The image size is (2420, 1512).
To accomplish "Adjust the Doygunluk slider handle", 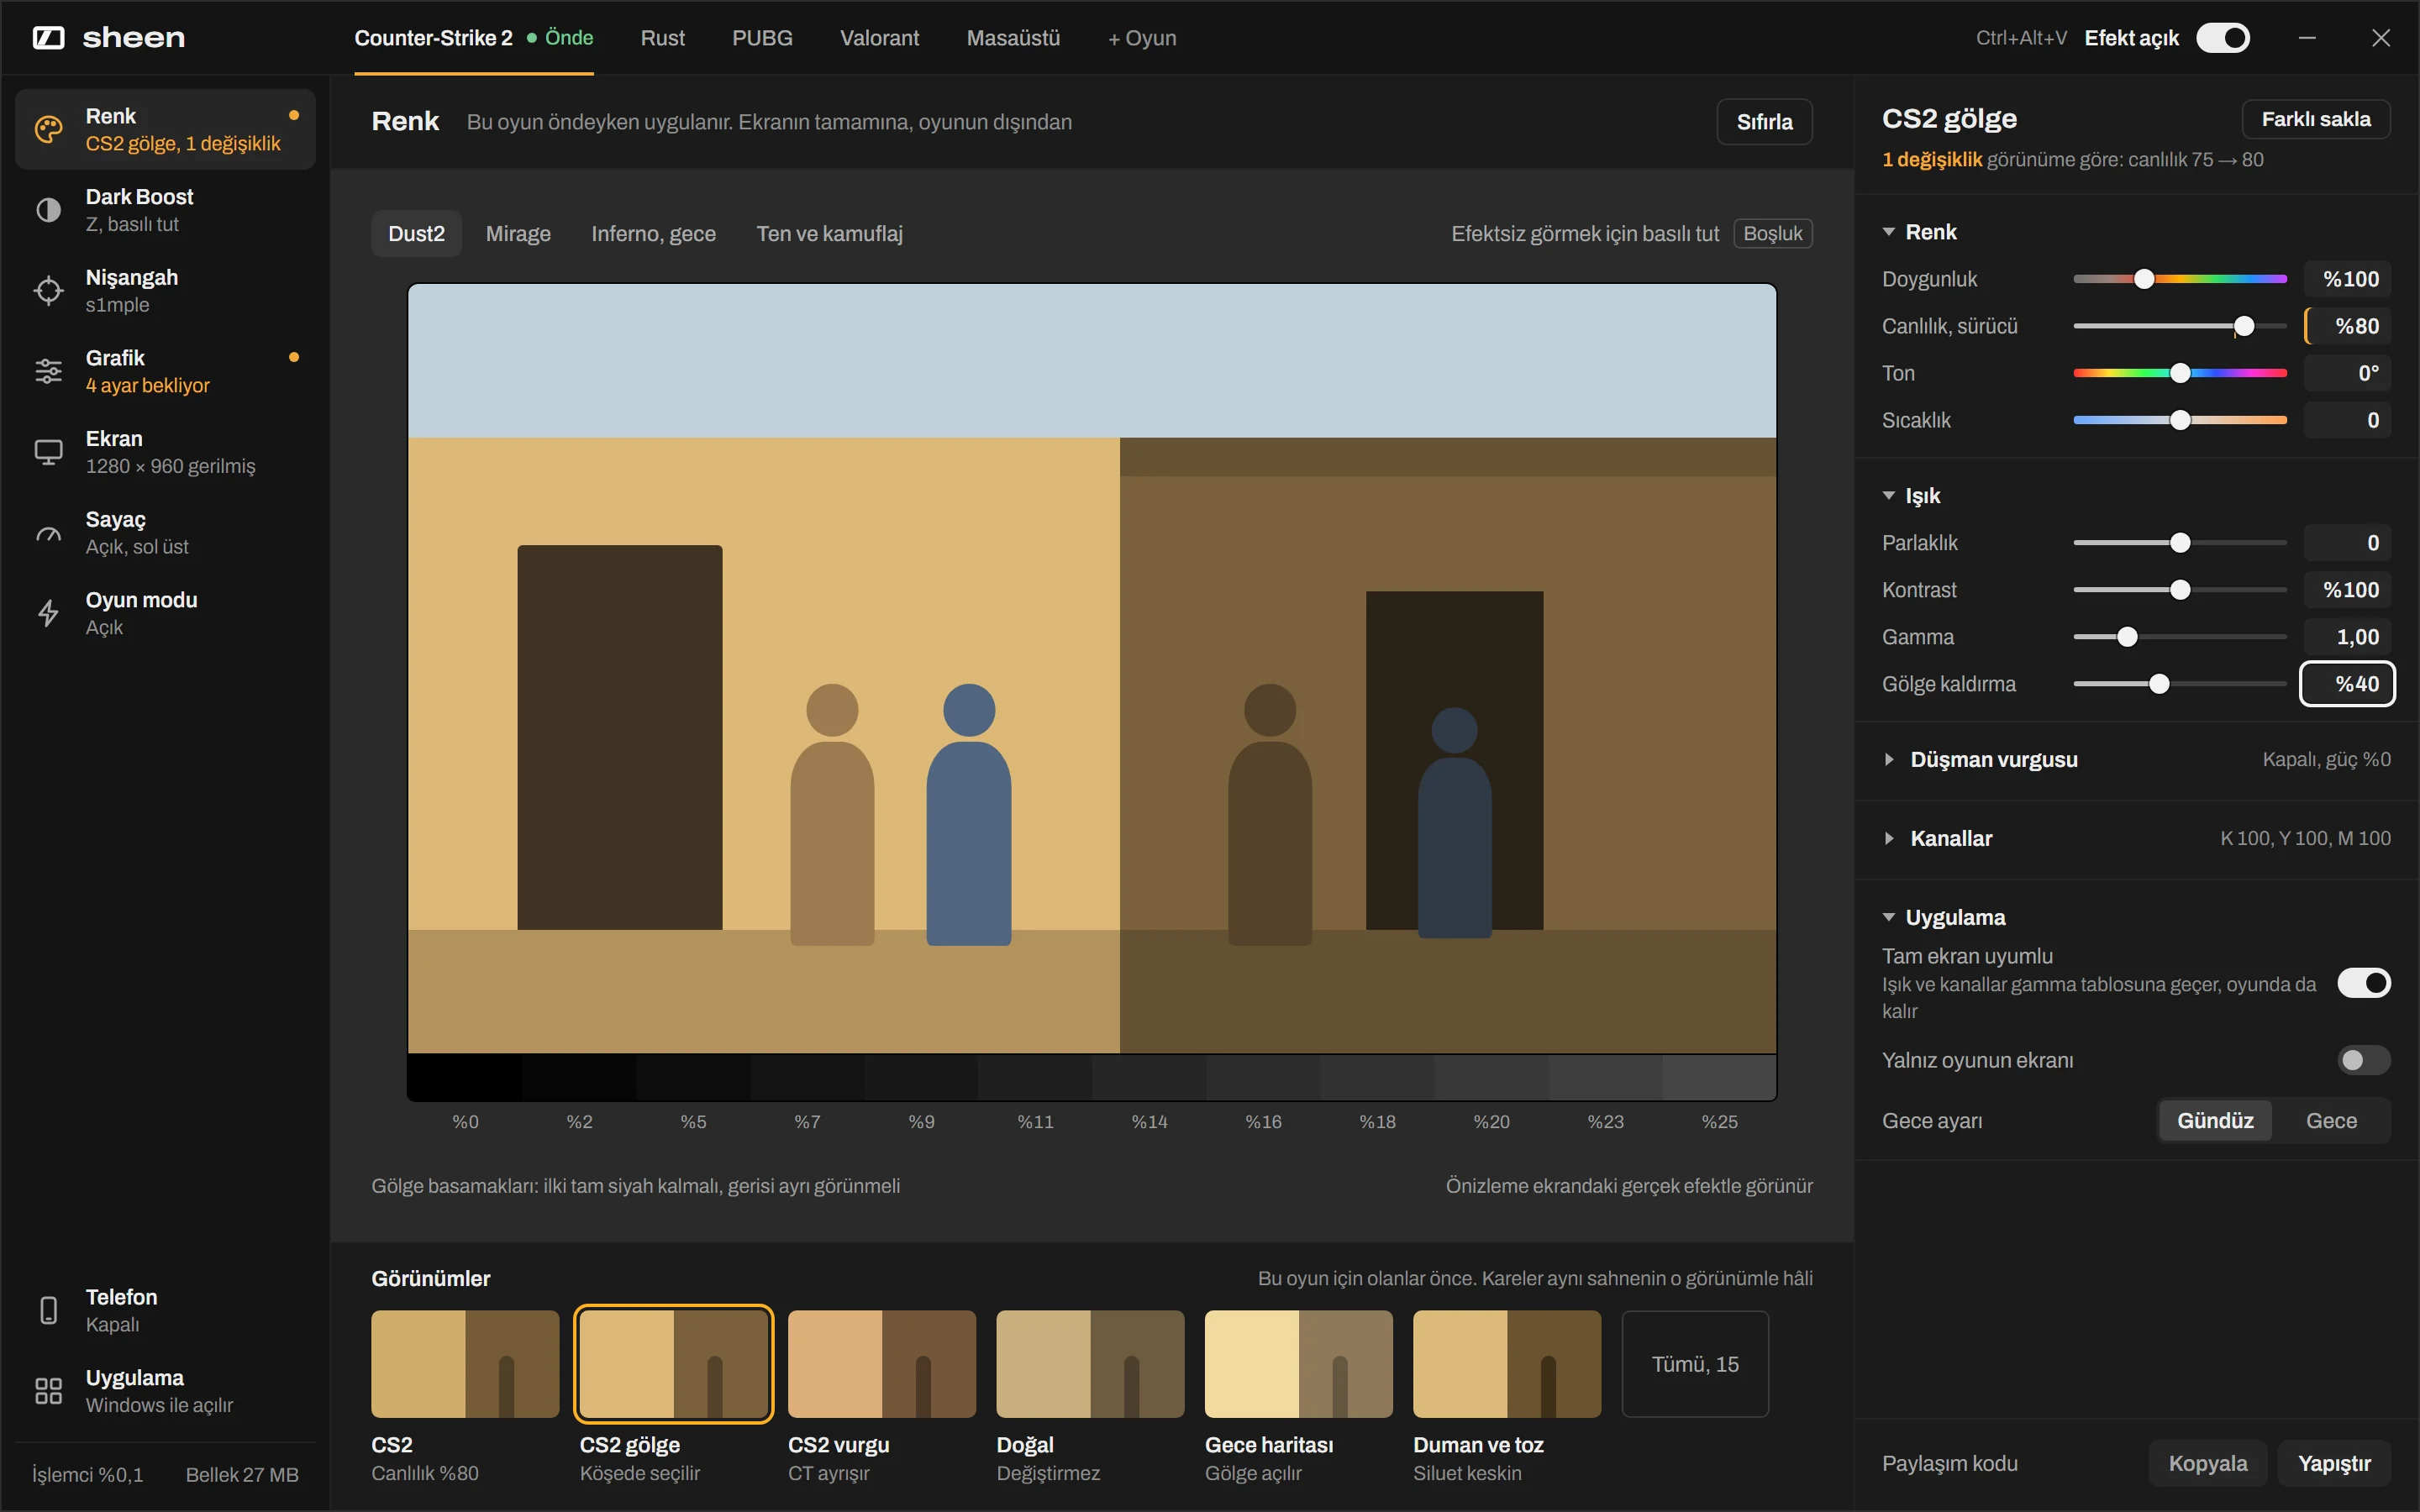I will (x=2144, y=279).
